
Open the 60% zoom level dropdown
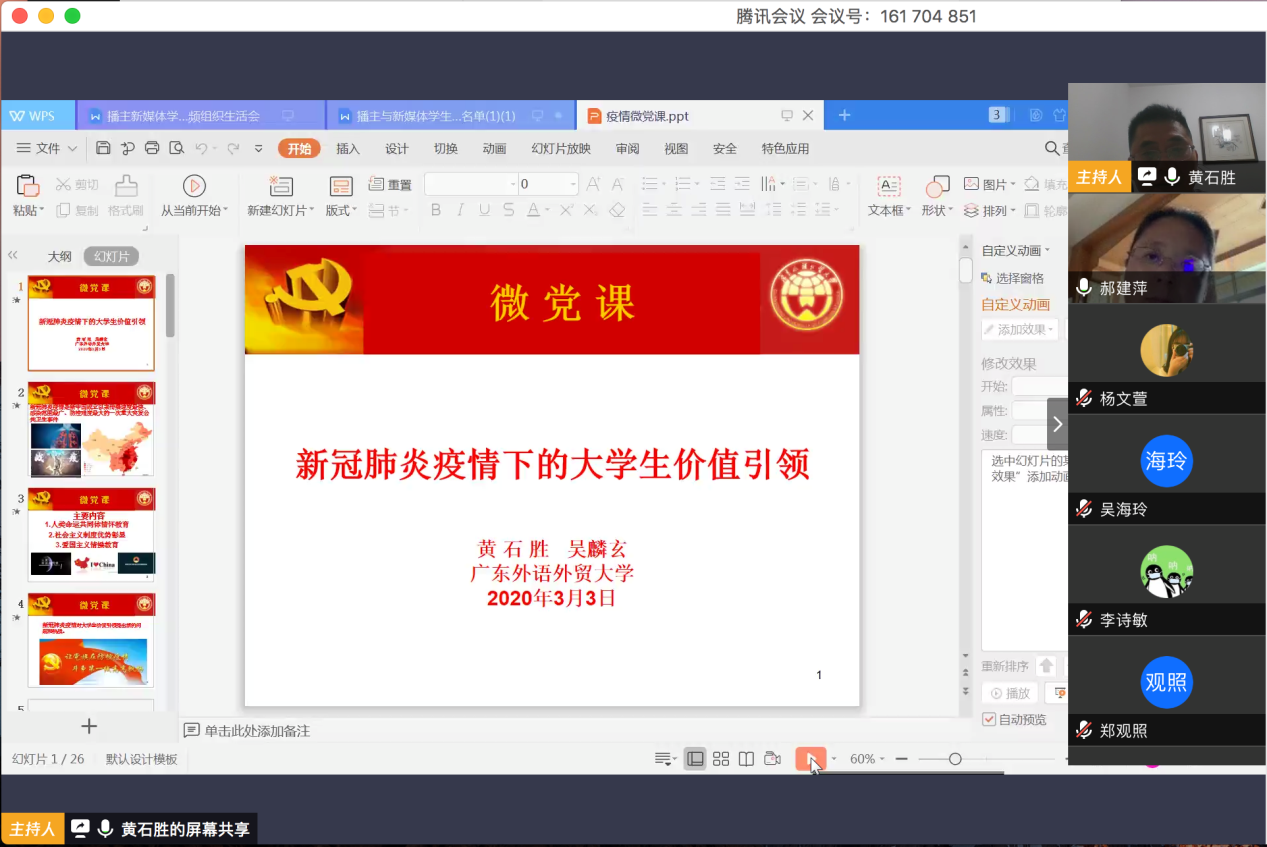867,759
